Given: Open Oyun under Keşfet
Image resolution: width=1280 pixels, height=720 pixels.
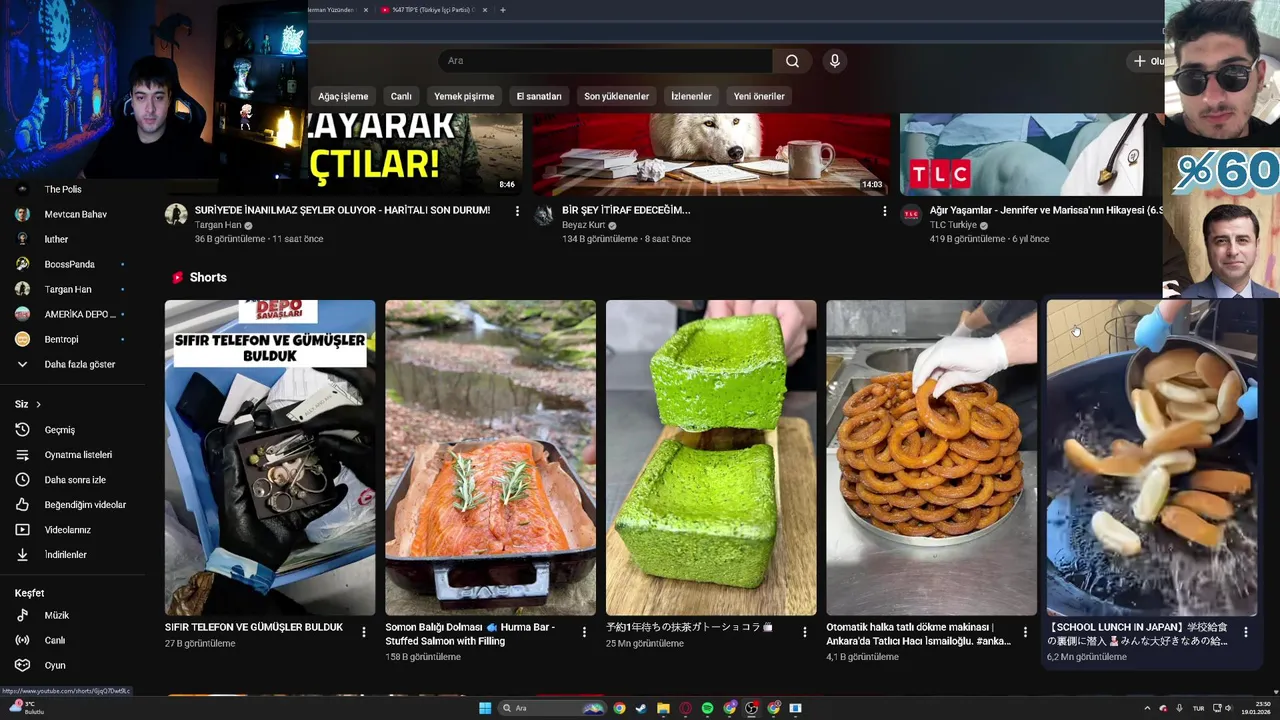Looking at the screenshot, I should click(x=54, y=666).
